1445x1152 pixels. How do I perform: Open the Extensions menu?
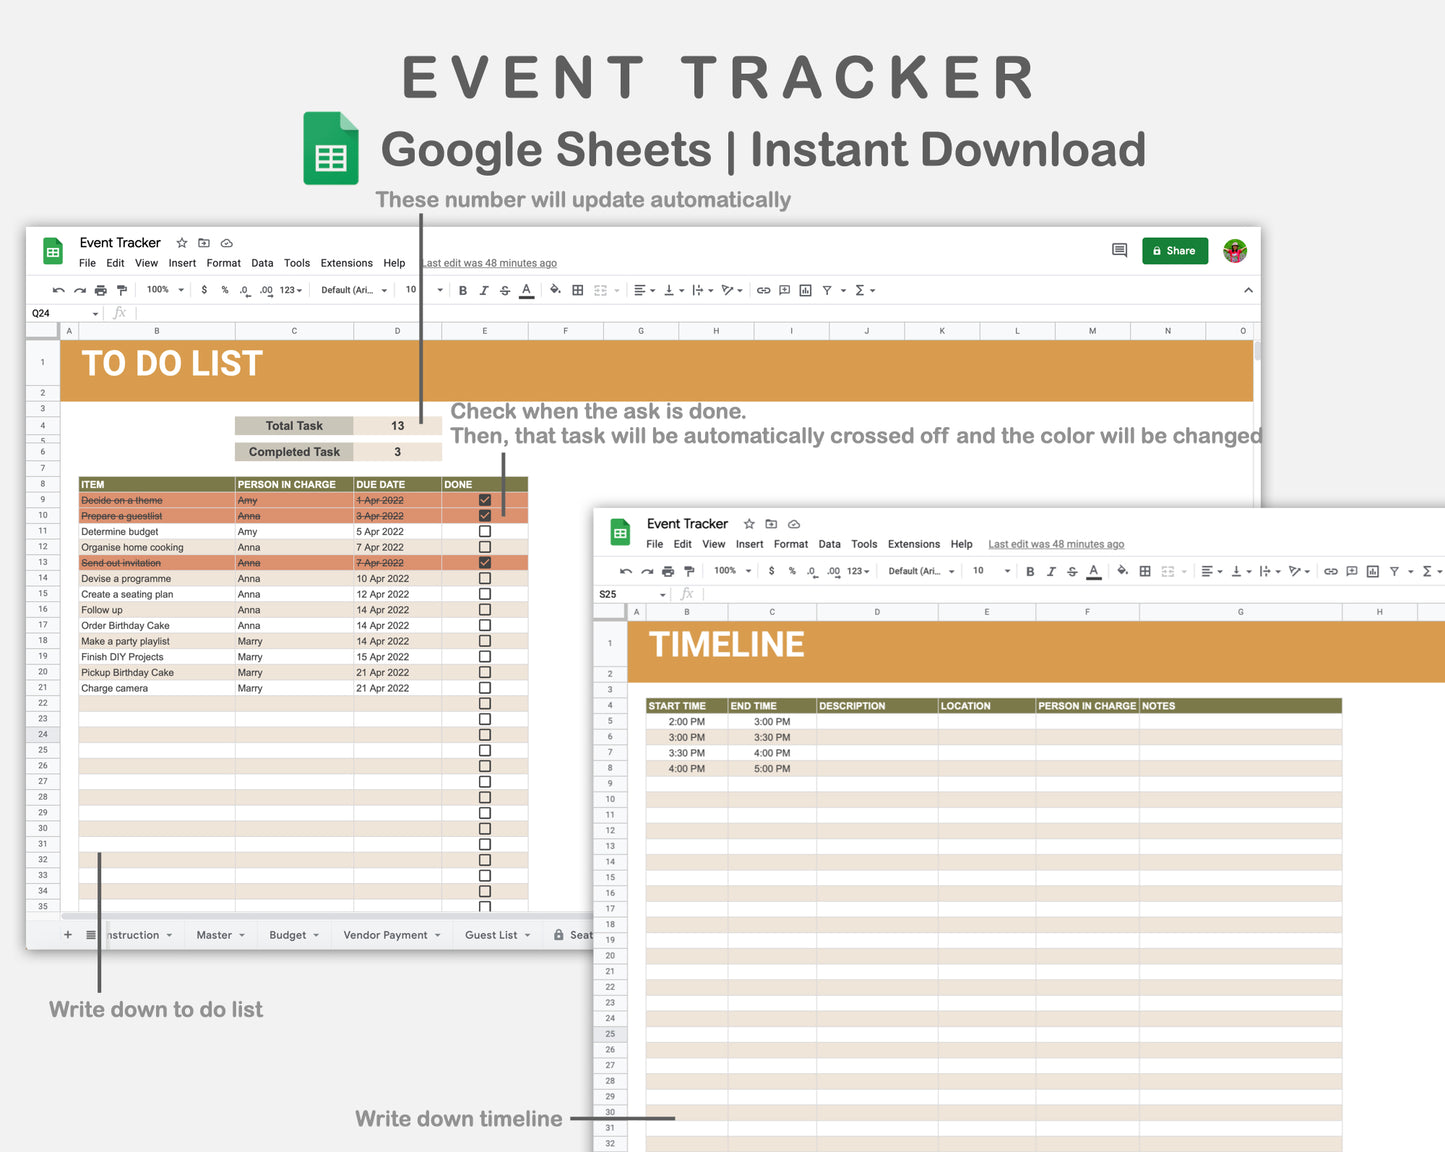point(346,263)
